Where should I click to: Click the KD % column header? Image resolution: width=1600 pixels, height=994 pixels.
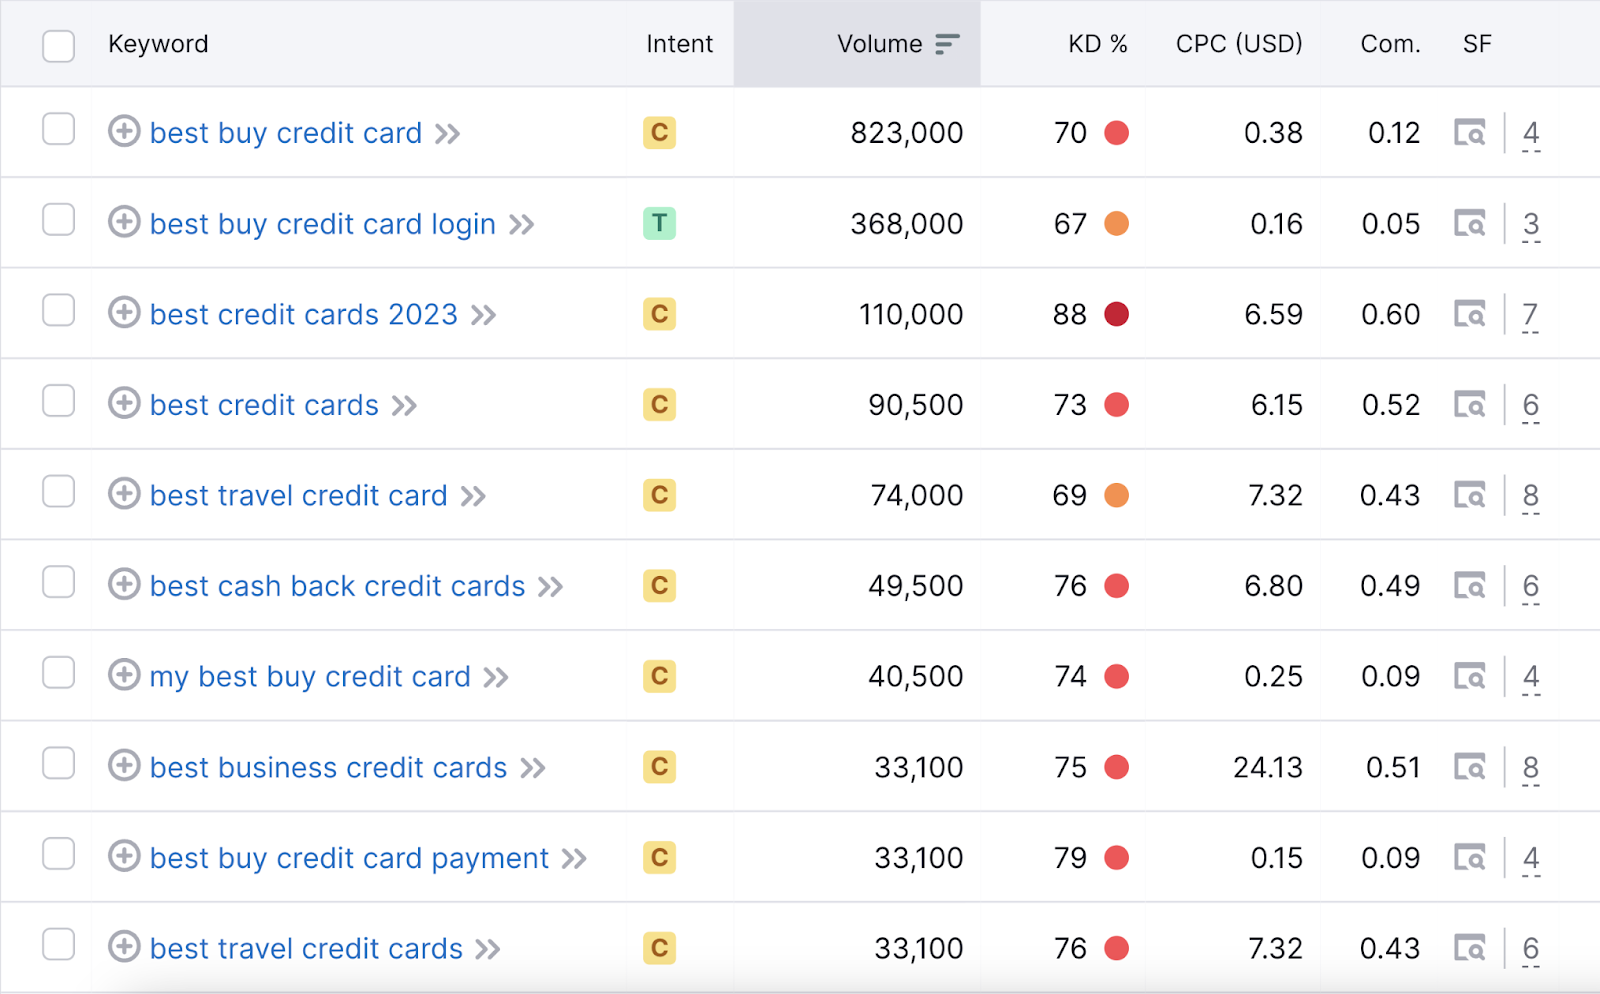tap(1097, 43)
